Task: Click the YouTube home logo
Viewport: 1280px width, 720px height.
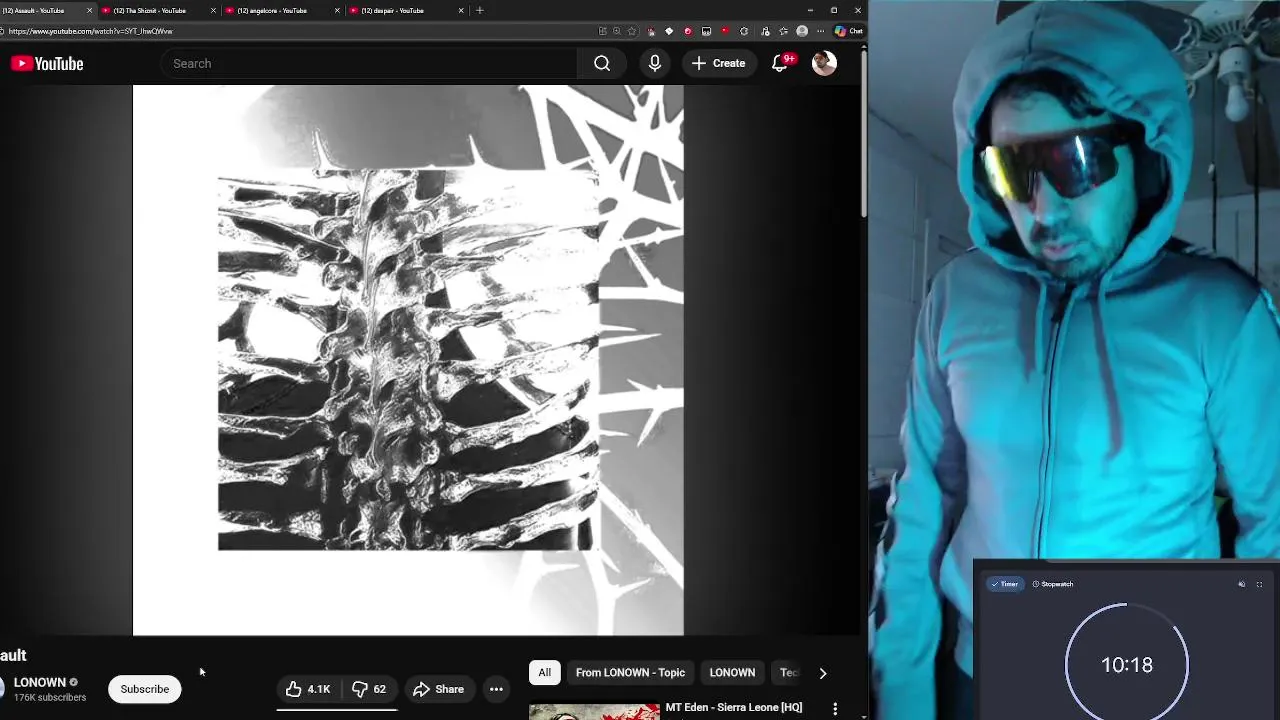Action: (47, 63)
